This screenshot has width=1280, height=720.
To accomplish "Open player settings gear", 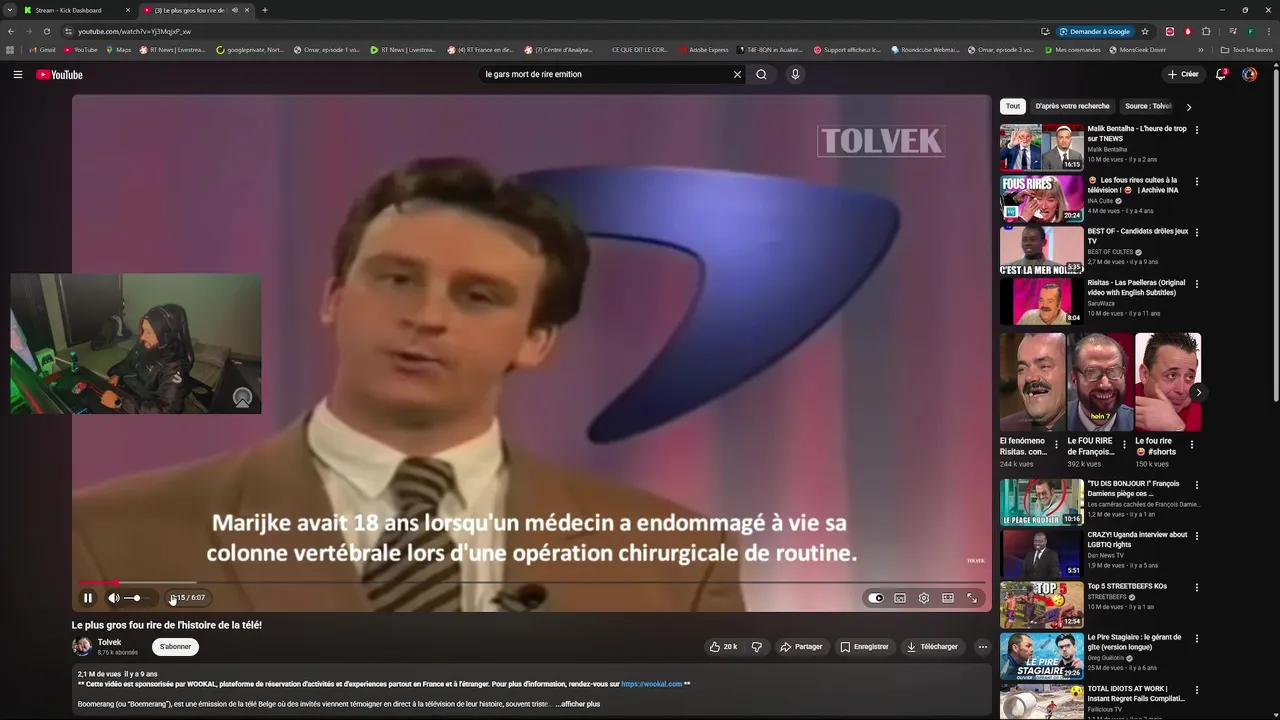I will click(924, 598).
